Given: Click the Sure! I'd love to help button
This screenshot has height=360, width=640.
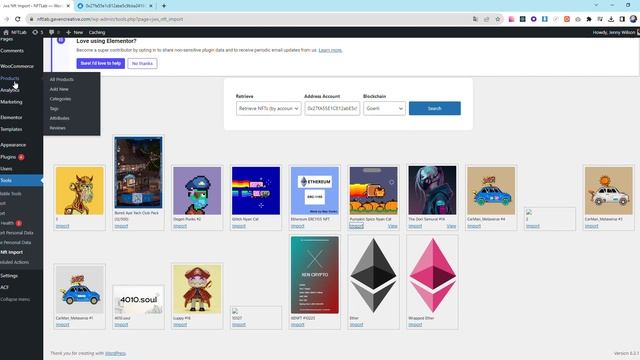Looking at the screenshot, I should [x=100, y=63].
